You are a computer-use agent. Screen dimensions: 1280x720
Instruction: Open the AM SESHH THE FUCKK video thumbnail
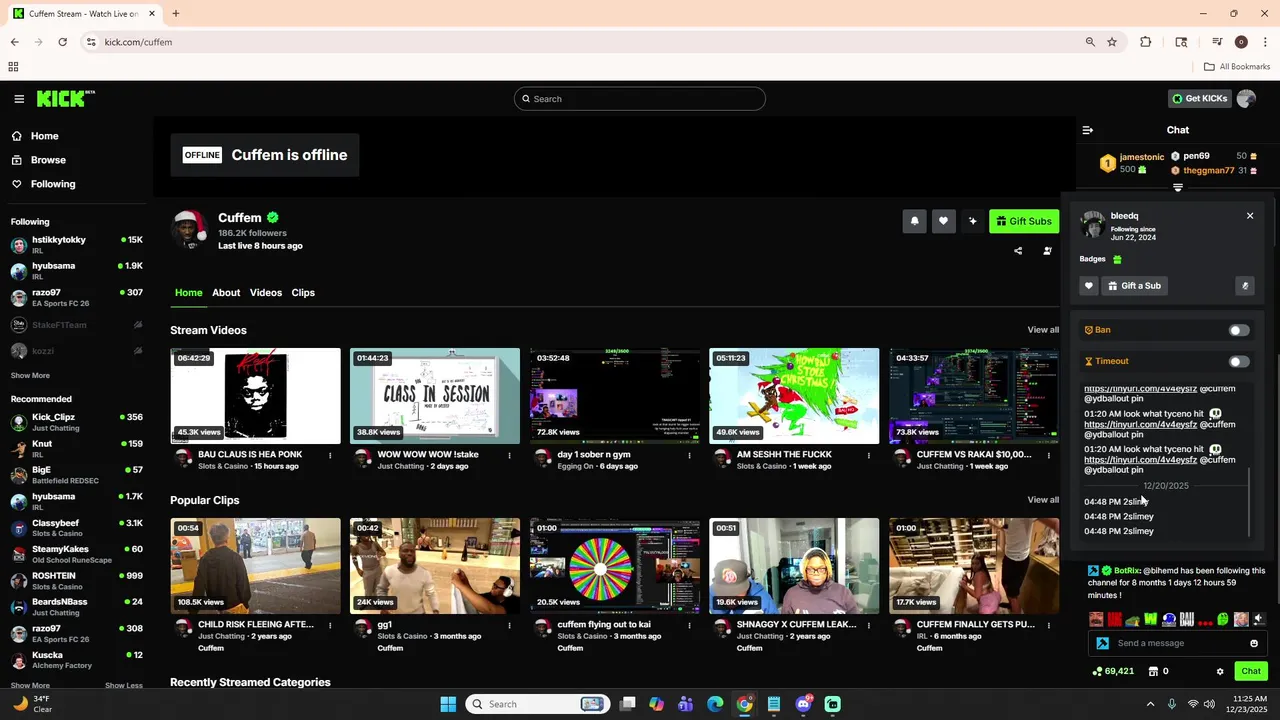[x=794, y=396]
